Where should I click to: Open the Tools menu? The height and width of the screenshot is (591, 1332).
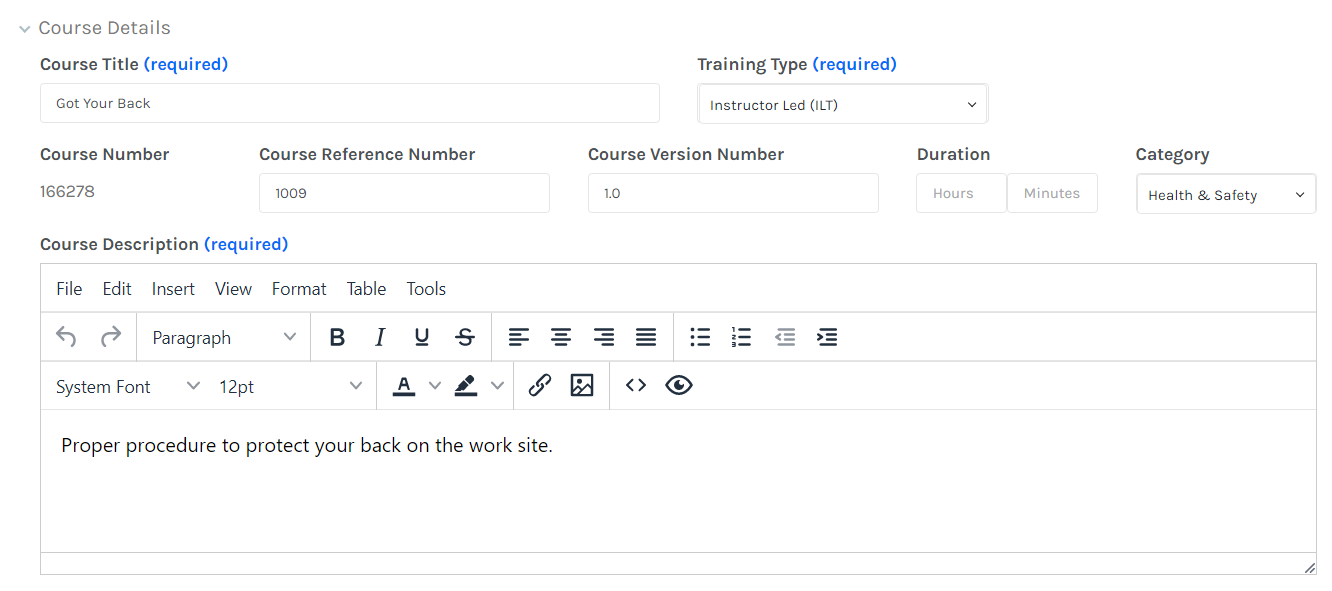pyautogui.click(x=426, y=288)
